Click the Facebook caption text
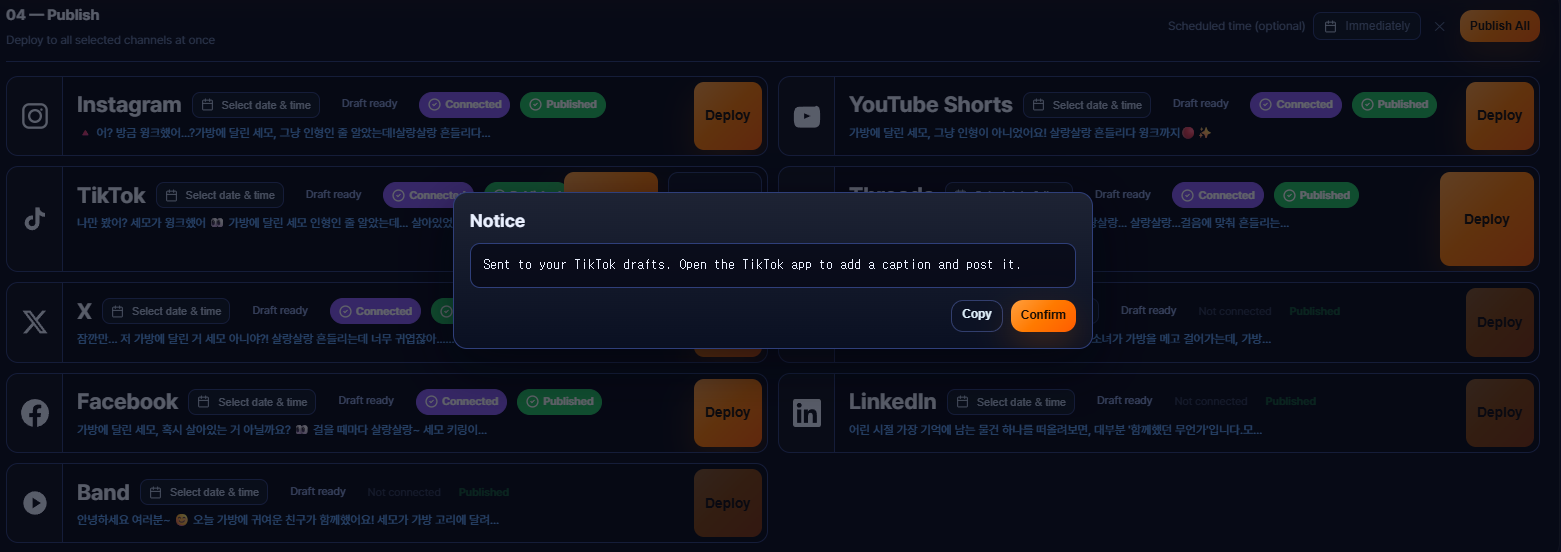Screen dimensions: 1561x552 (x=282, y=430)
